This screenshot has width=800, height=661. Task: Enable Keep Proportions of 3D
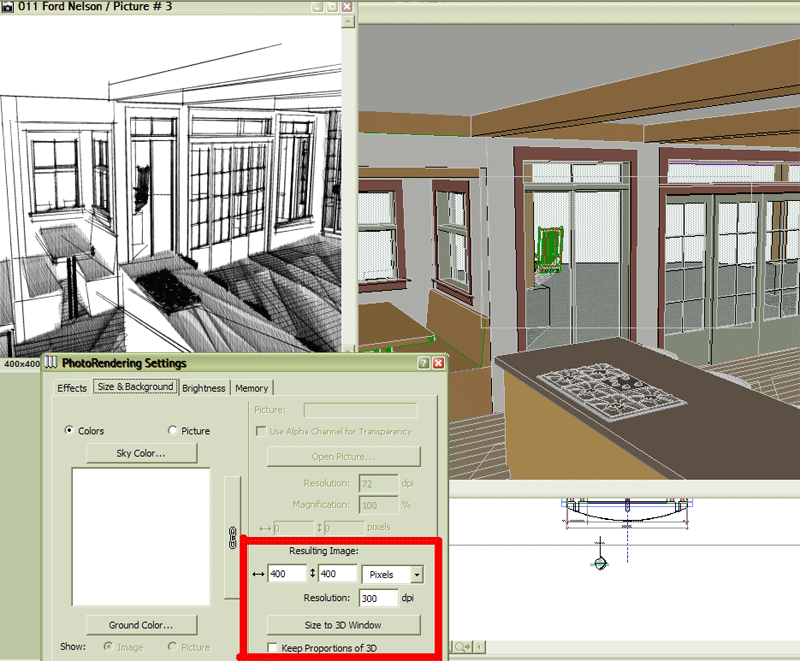point(271,648)
